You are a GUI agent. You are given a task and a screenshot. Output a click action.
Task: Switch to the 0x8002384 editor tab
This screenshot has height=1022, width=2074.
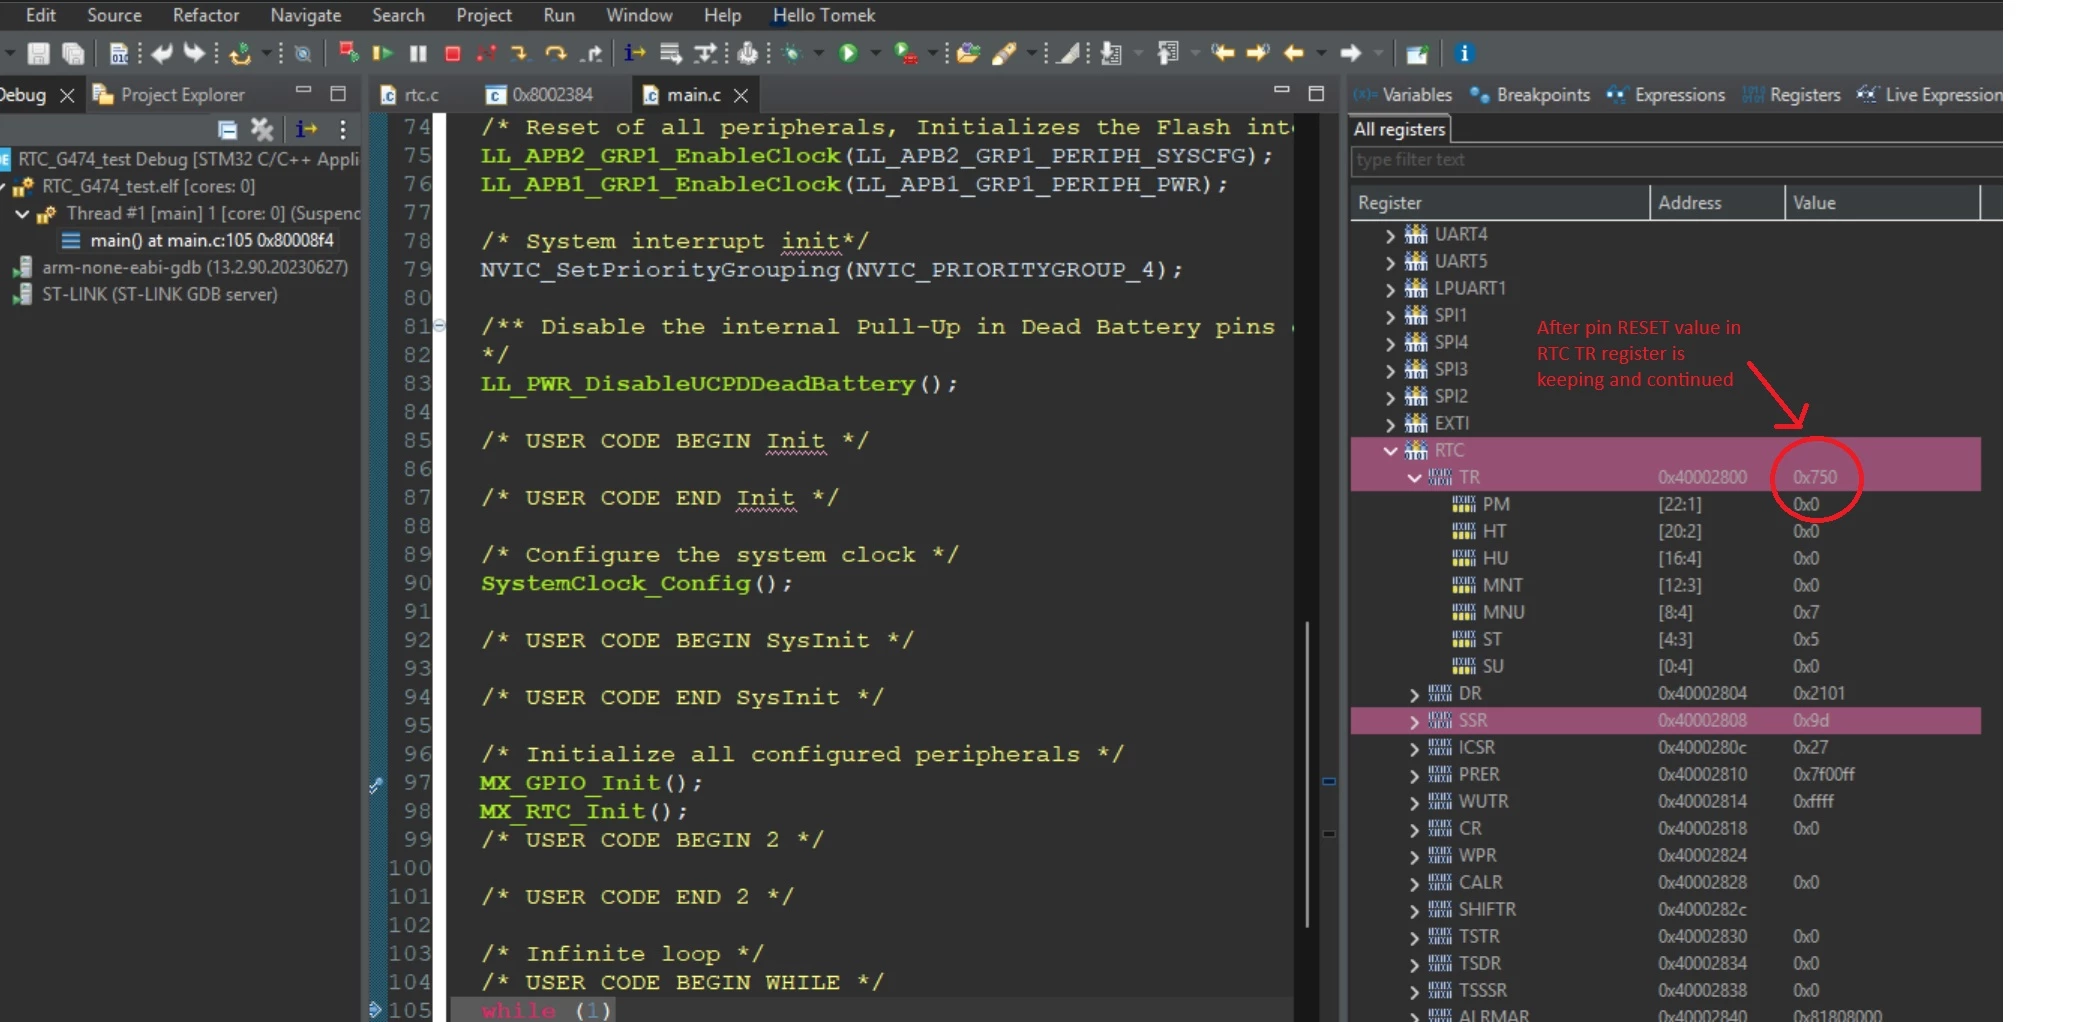pos(541,94)
